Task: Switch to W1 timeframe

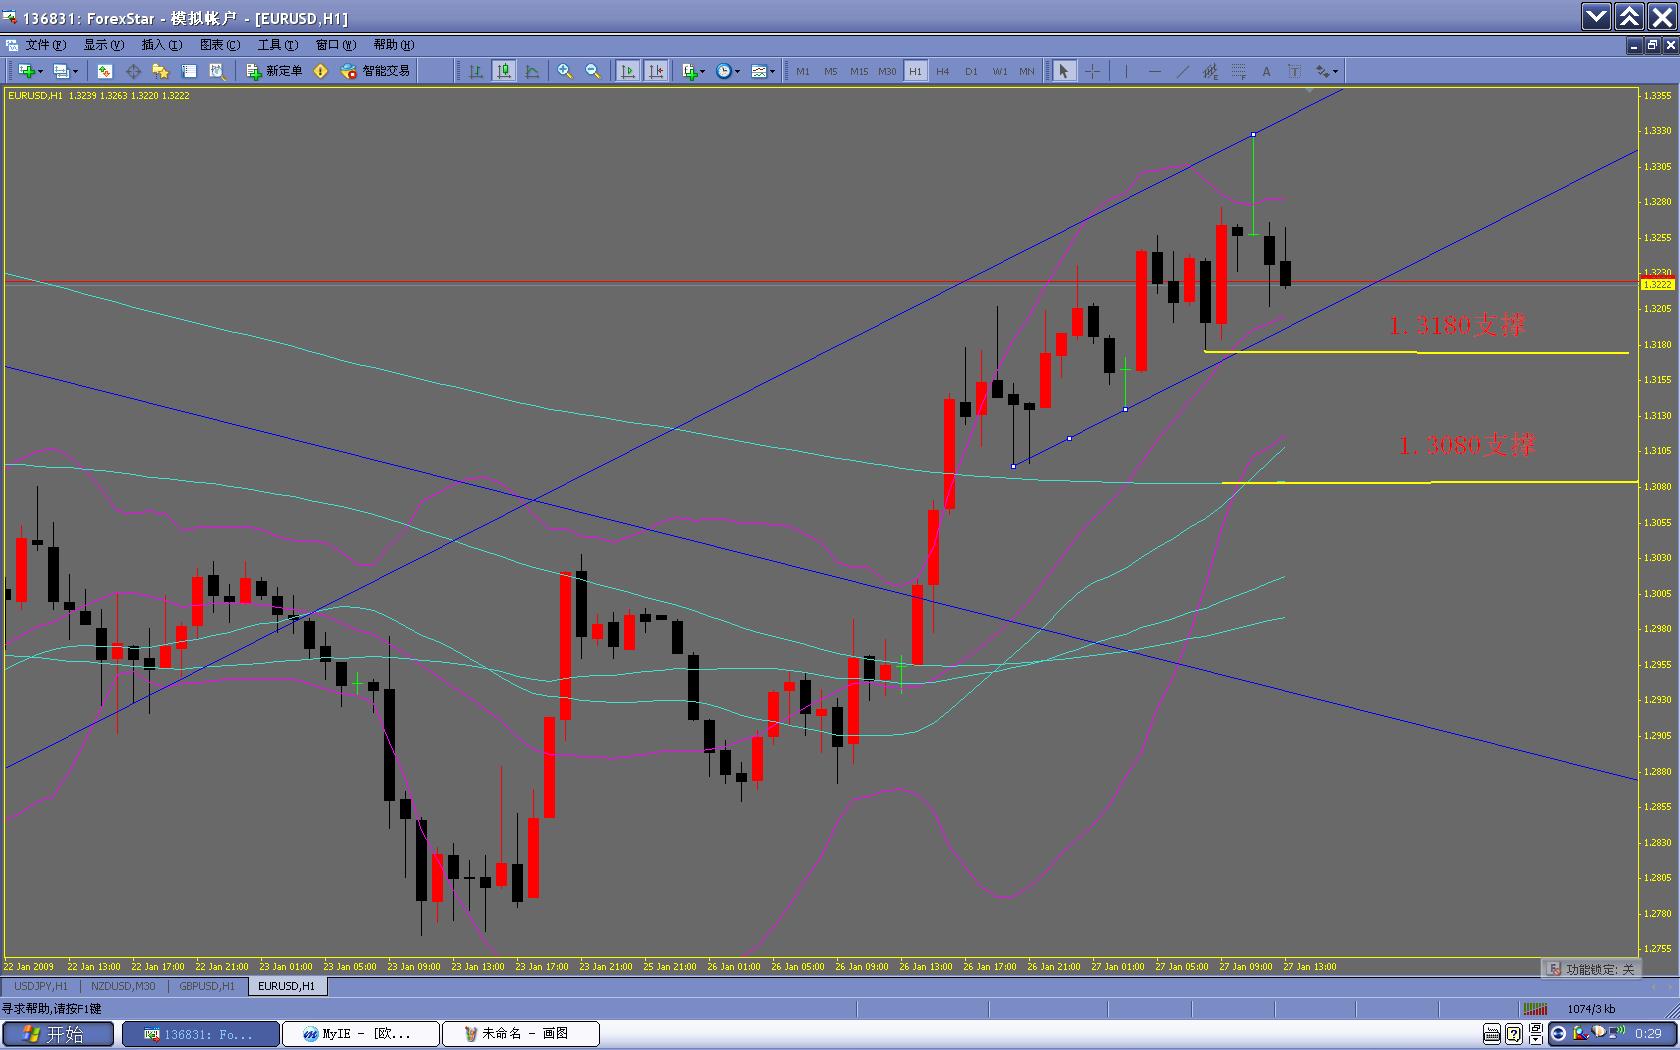Action: (1000, 71)
